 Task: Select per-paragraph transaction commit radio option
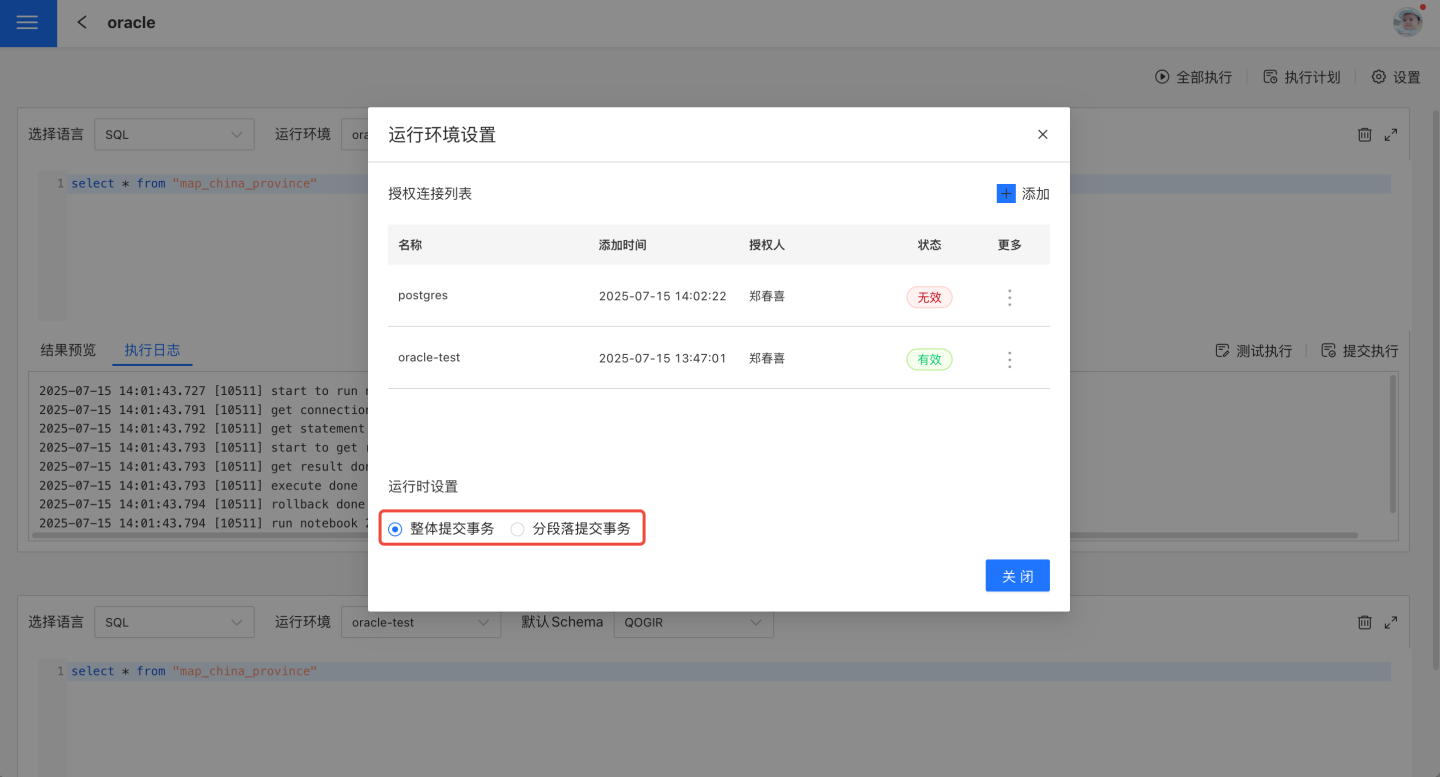tap(518, 529)
